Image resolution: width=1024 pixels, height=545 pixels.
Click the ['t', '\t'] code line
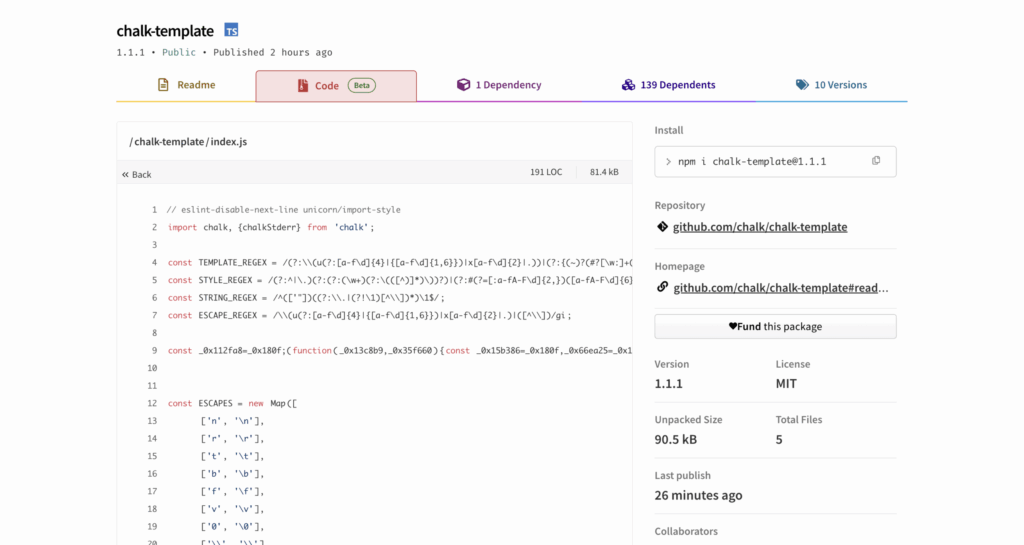click(x=232, y=456)
